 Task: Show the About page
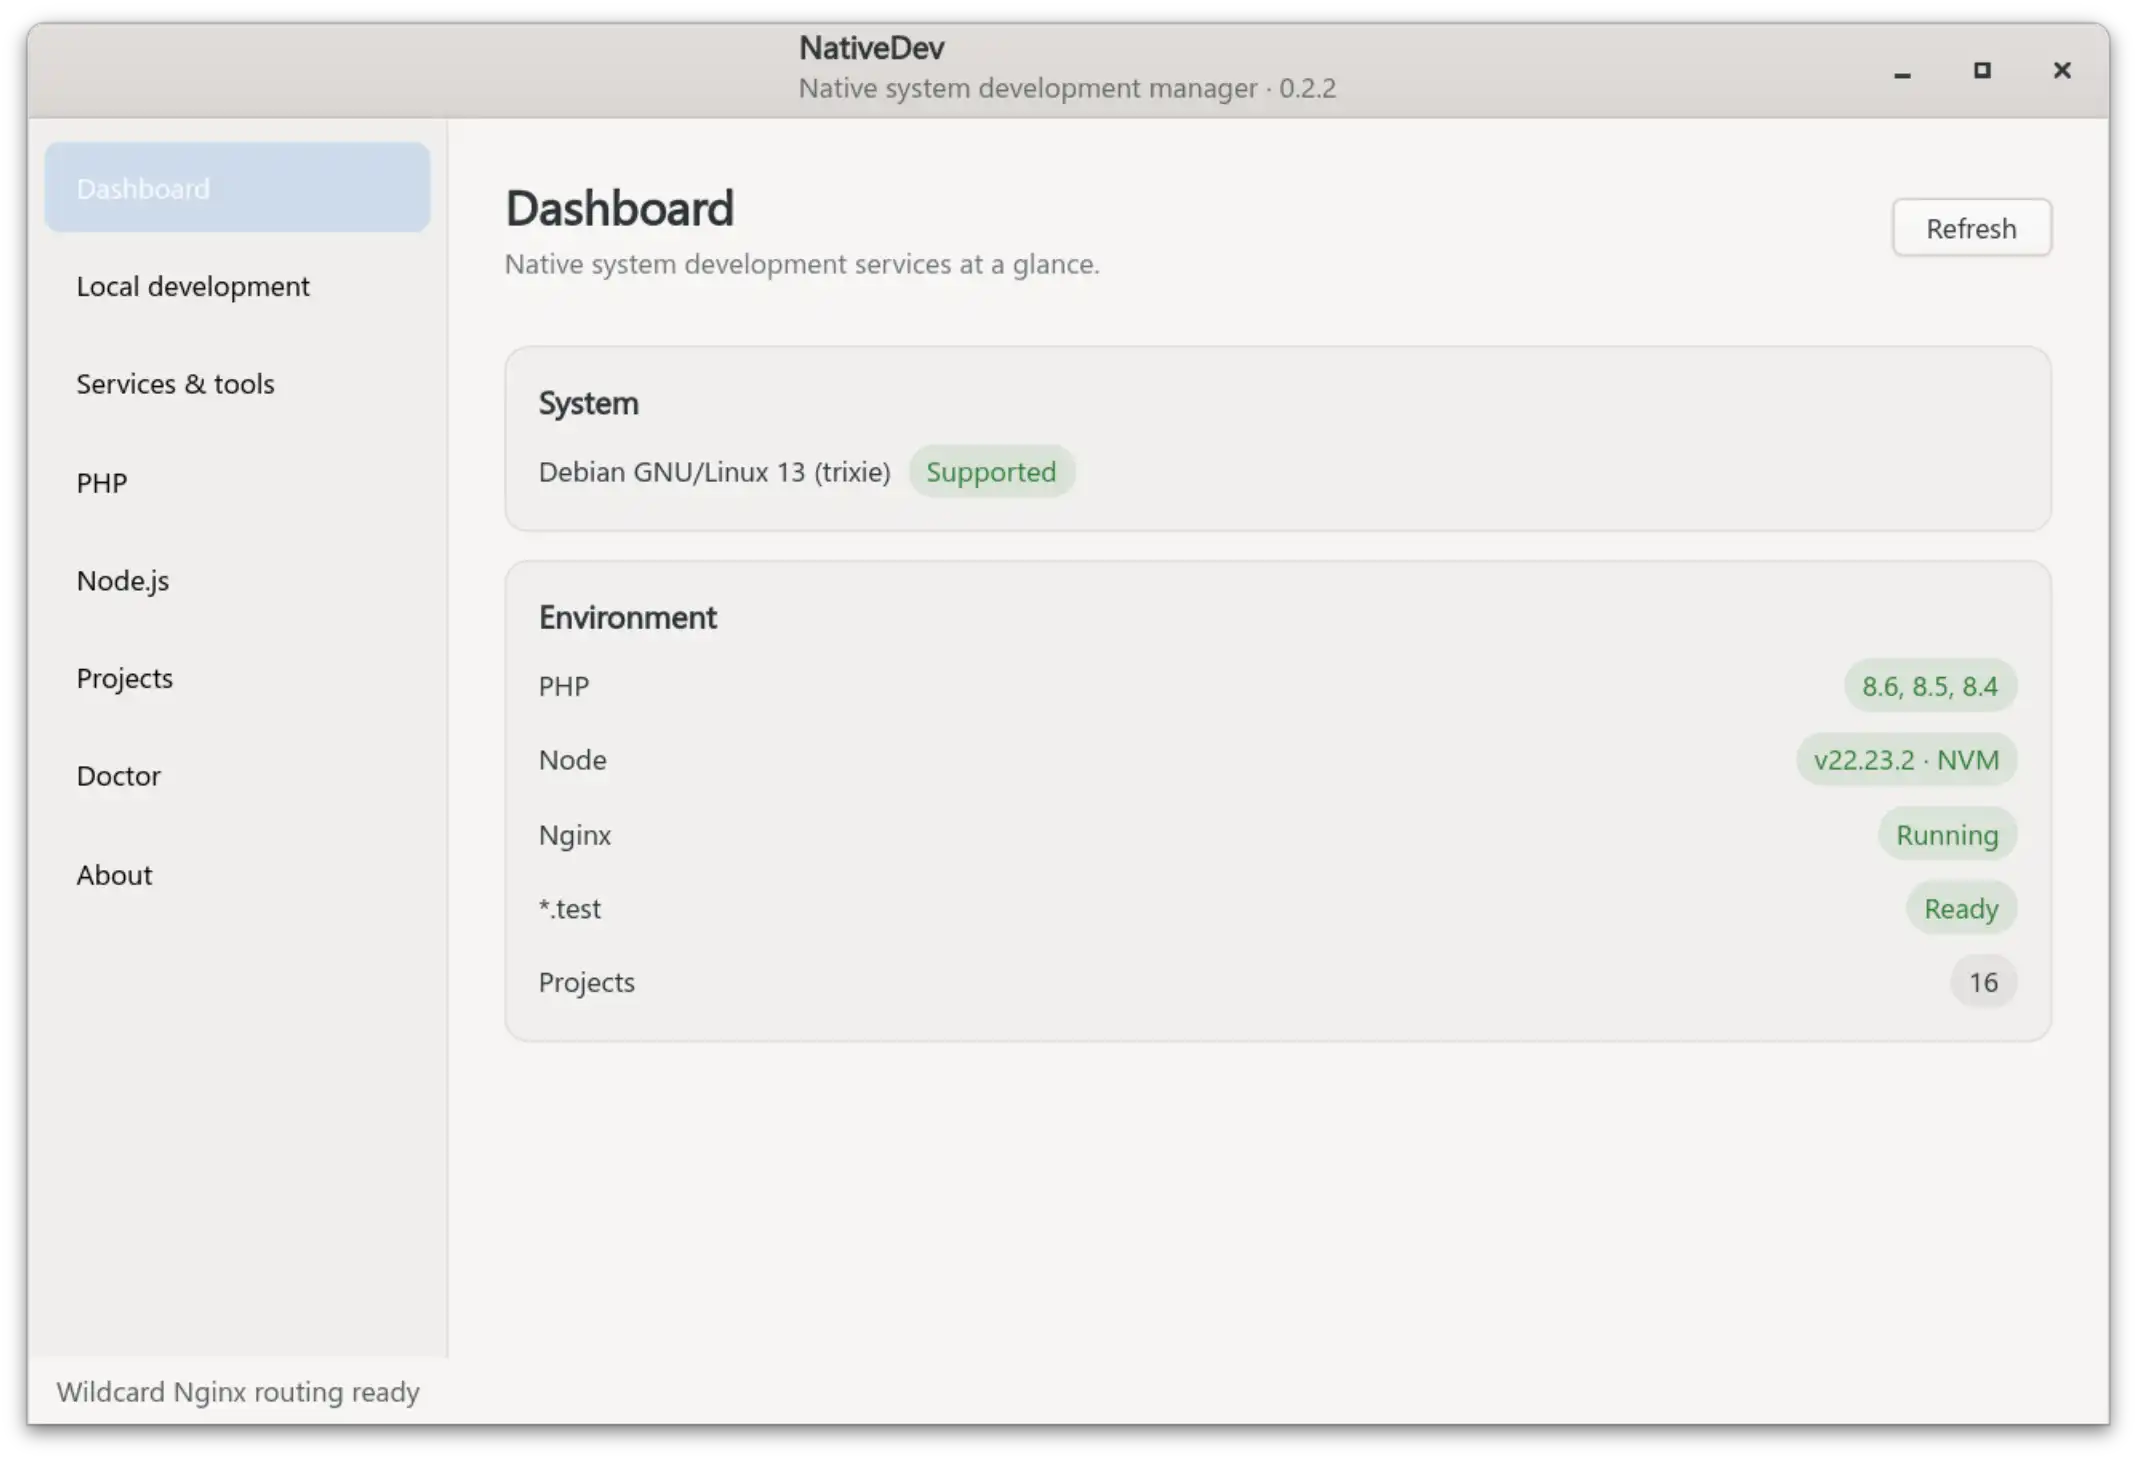point(237,874)
